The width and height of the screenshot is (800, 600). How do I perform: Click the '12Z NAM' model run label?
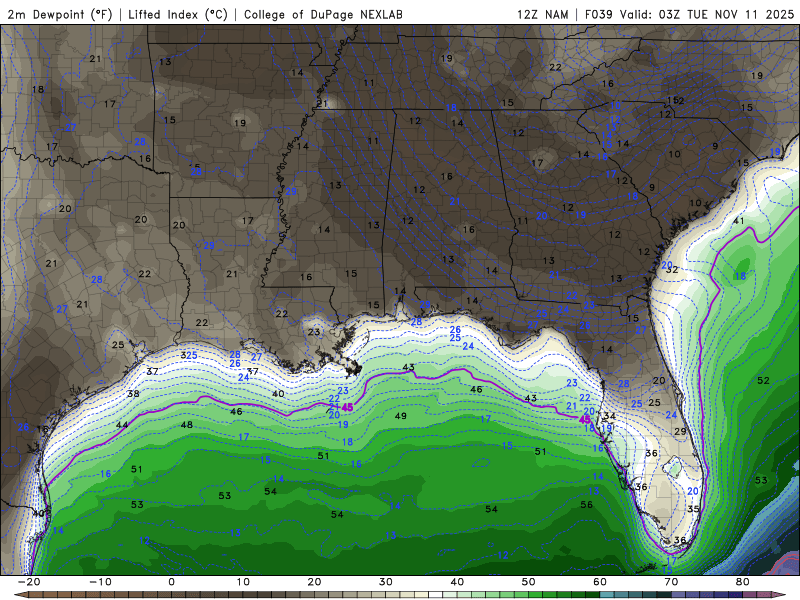pos(542,14)
